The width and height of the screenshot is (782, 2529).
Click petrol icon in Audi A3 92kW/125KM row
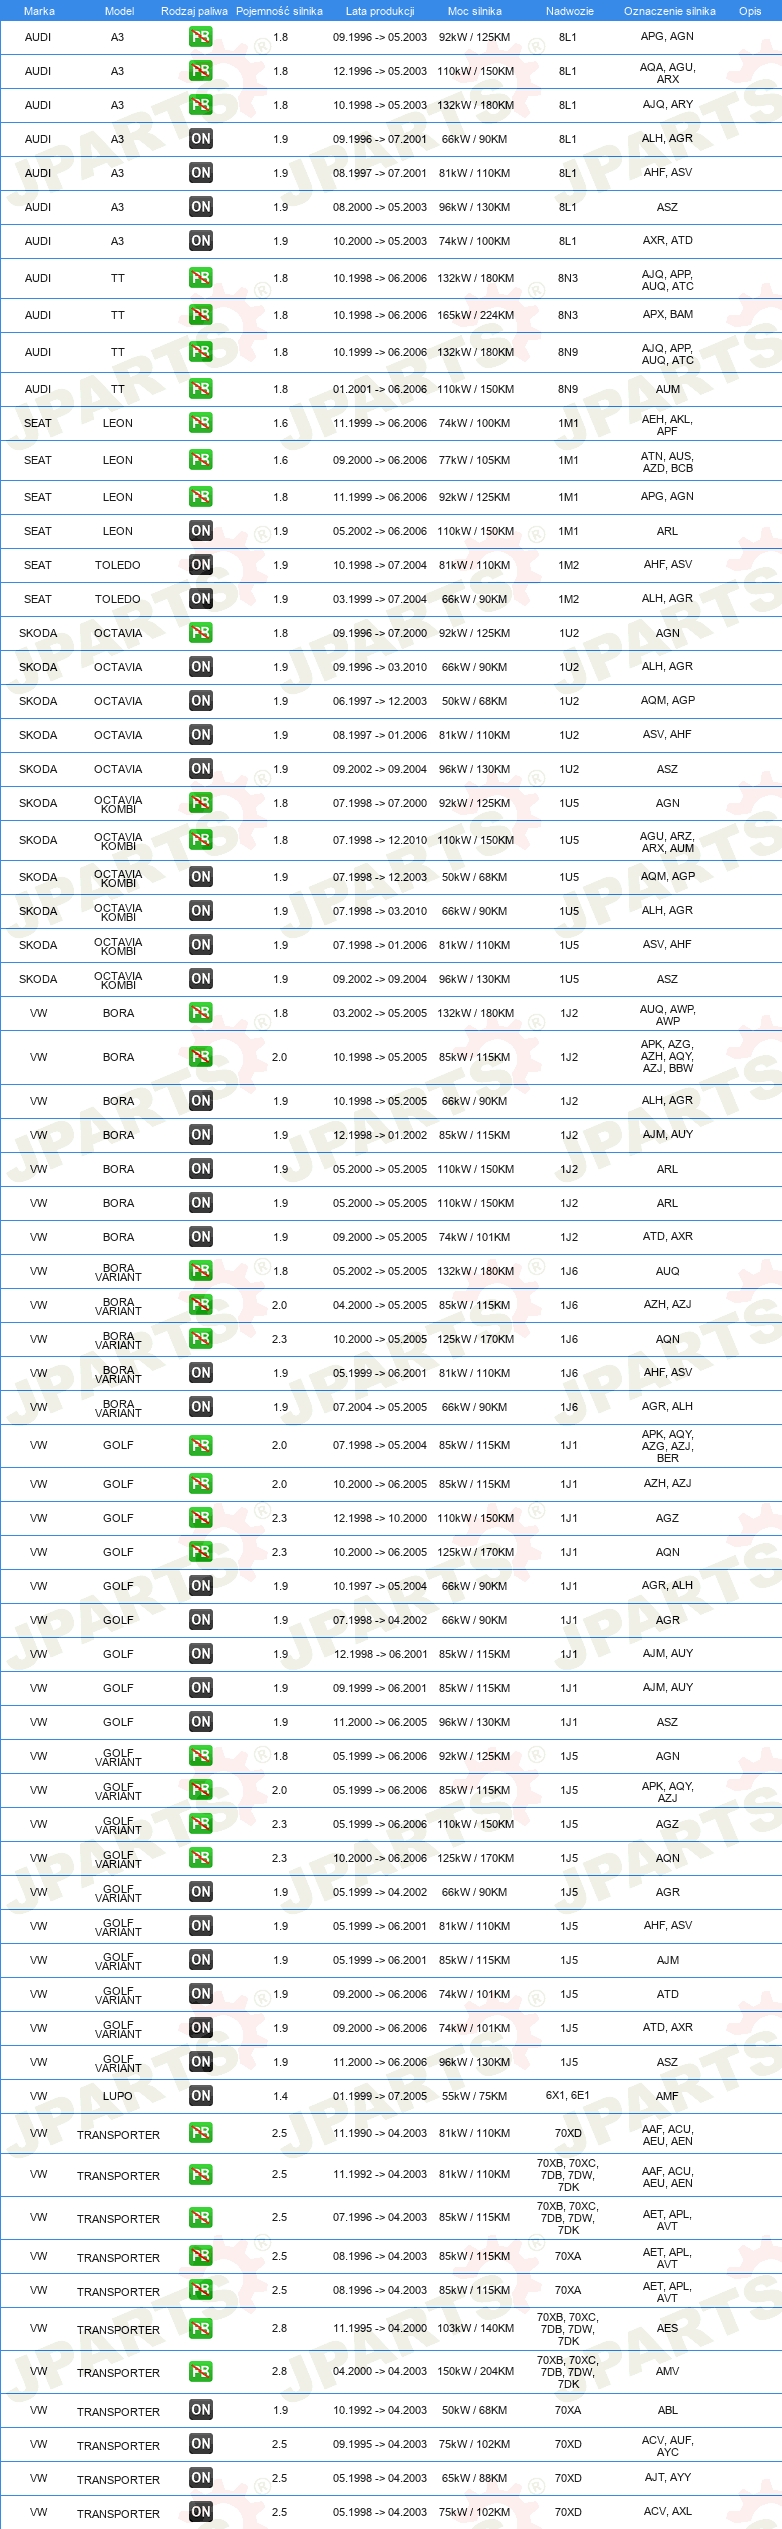pyautogui.click(x=201, y=37)
